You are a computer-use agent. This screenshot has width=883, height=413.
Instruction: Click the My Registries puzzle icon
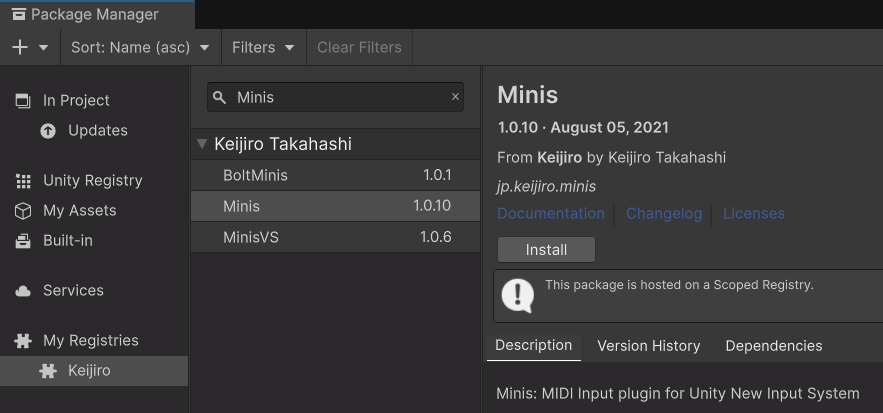coord(23,341)
